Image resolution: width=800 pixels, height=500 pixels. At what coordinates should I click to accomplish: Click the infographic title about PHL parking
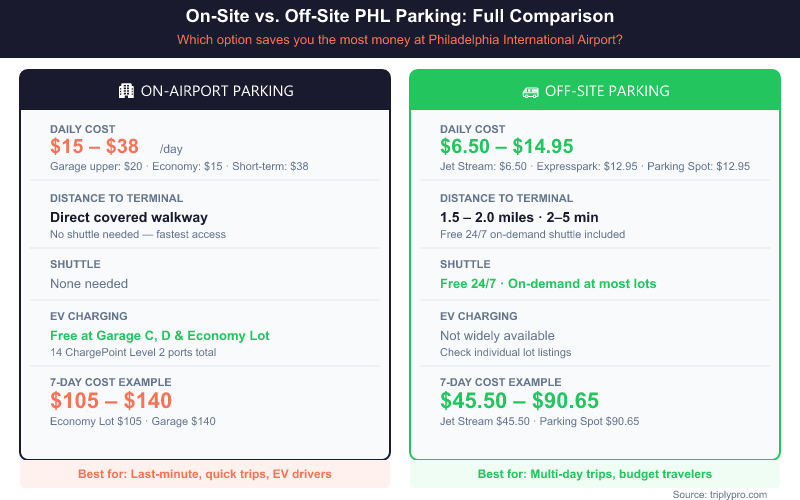coord(400,17)
